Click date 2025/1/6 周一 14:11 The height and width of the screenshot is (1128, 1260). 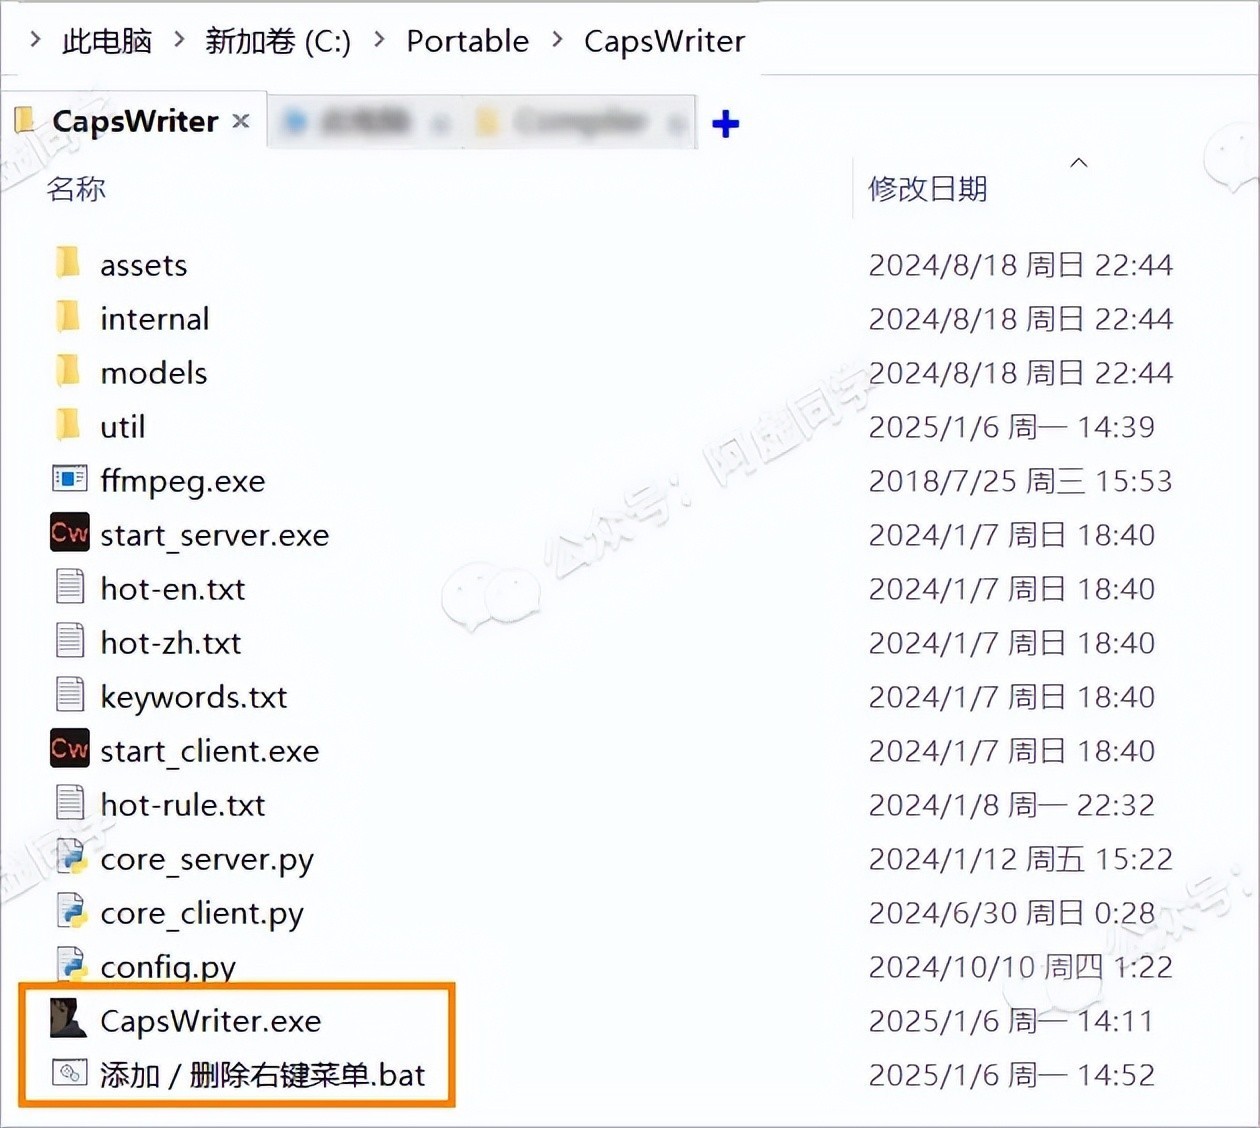click(1011, 1021)
